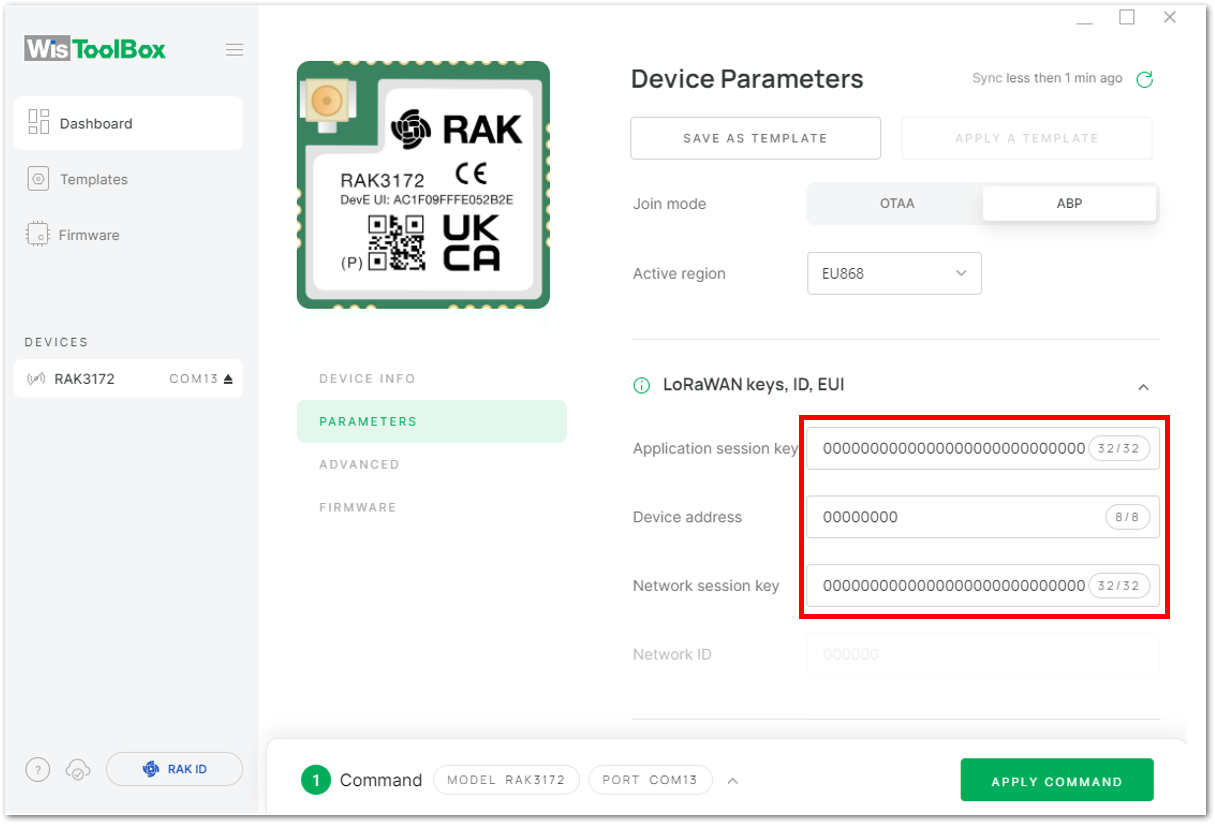Click the RAK ID button
Image resolution: width=1215 pixels, height=824 pixels.
coord(174,769)
